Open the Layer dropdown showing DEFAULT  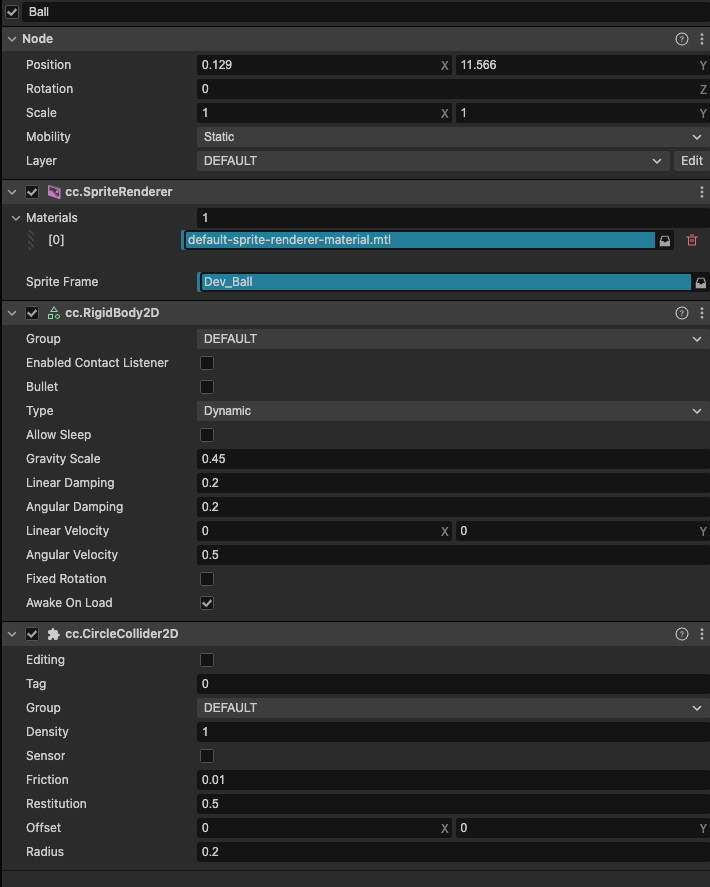pos(433,161)
